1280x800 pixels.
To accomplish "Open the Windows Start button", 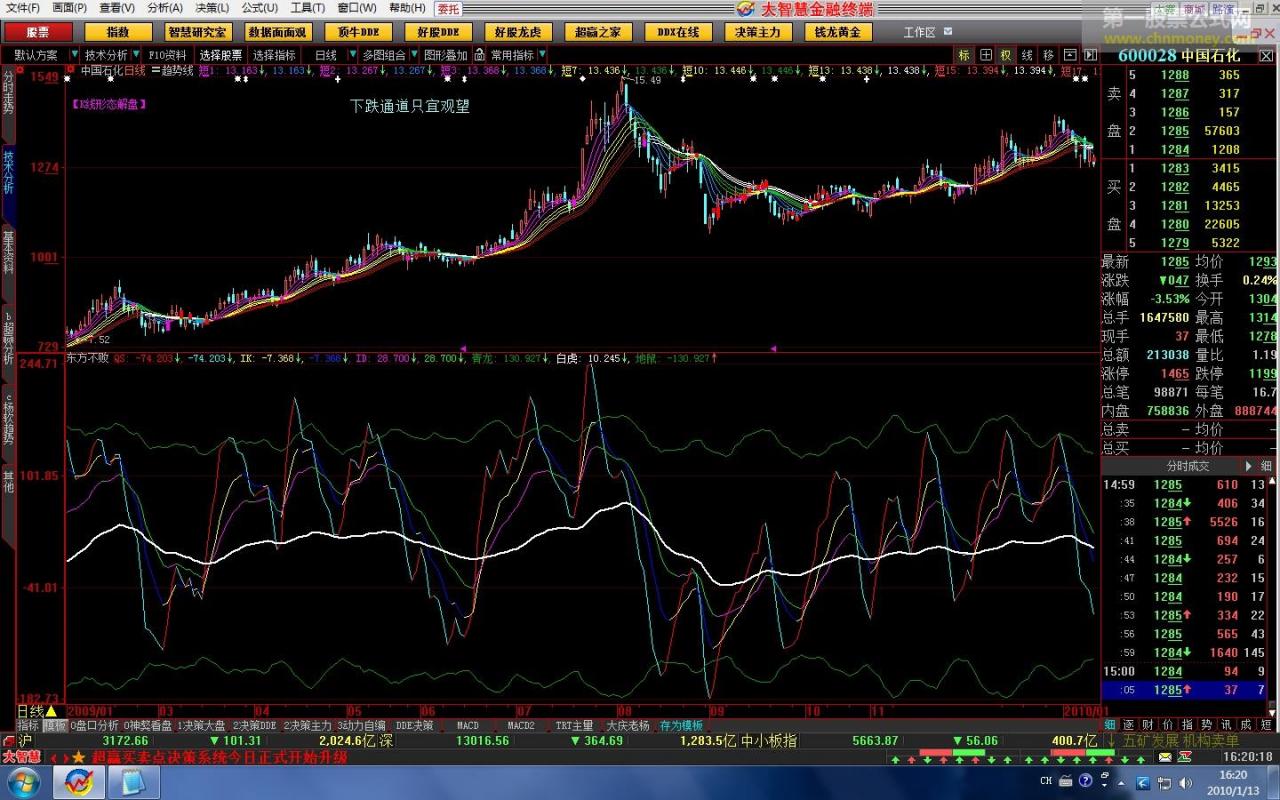I will pos(24,781).
